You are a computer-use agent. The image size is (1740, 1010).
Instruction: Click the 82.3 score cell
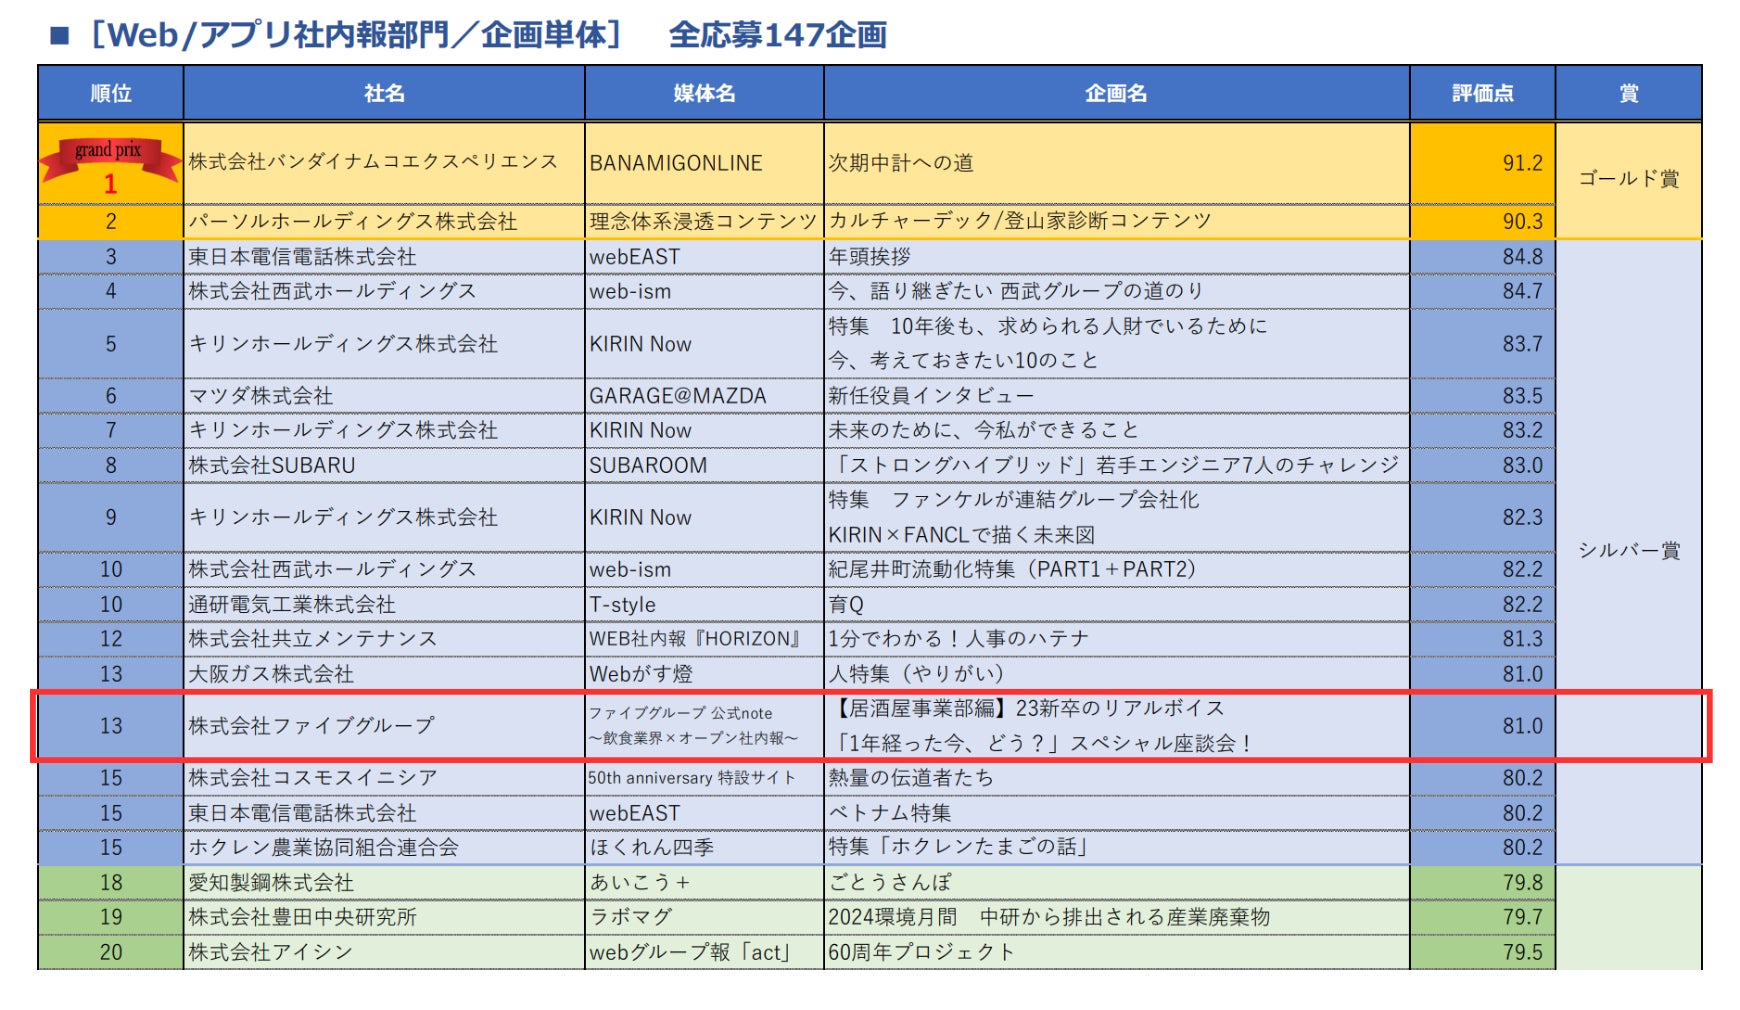(x=1482, y=517)
